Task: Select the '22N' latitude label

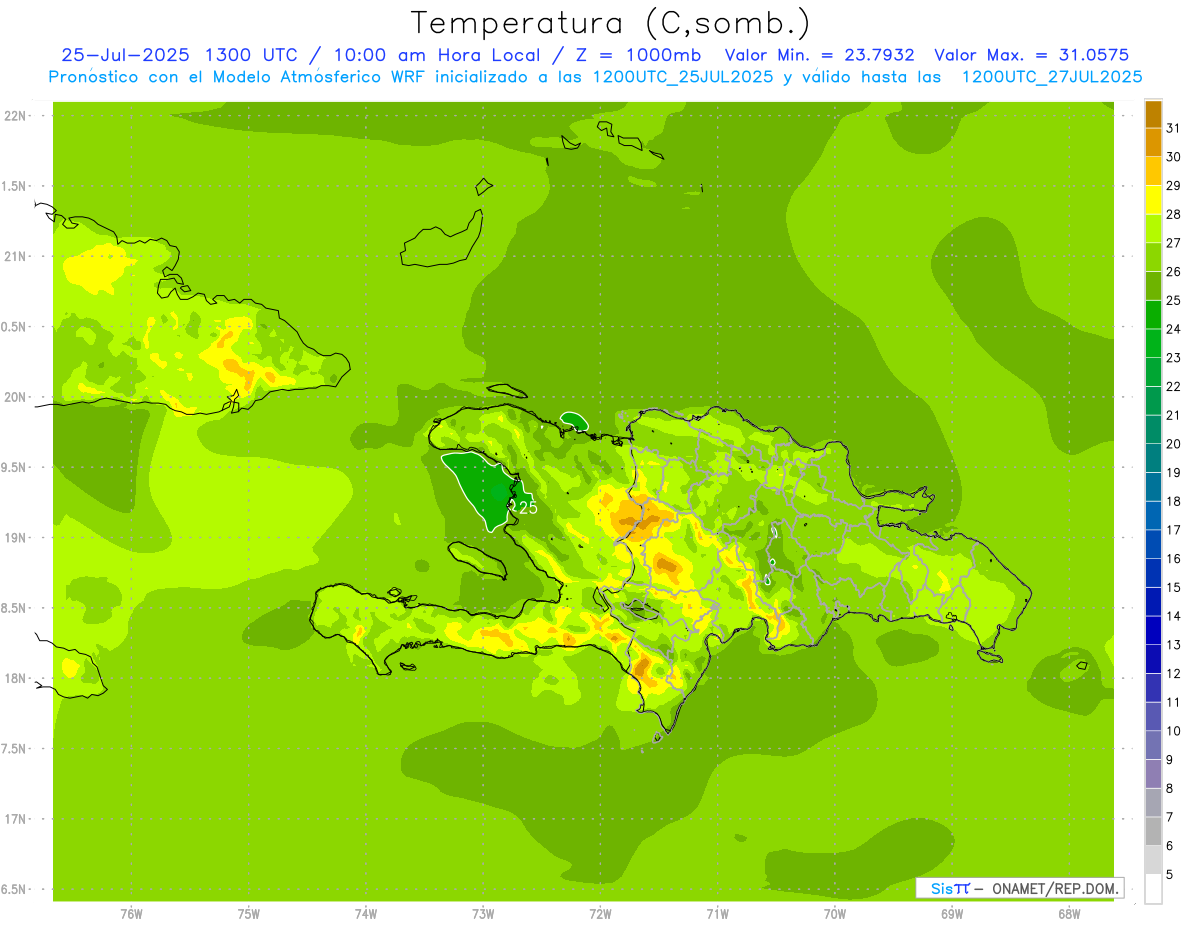Action: [16, 115]
